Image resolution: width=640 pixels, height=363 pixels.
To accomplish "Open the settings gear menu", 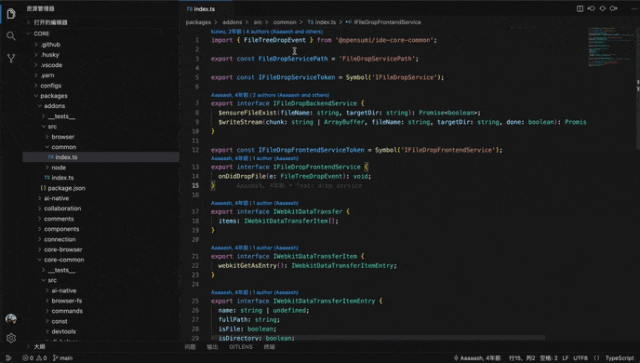I will point(11,338).
